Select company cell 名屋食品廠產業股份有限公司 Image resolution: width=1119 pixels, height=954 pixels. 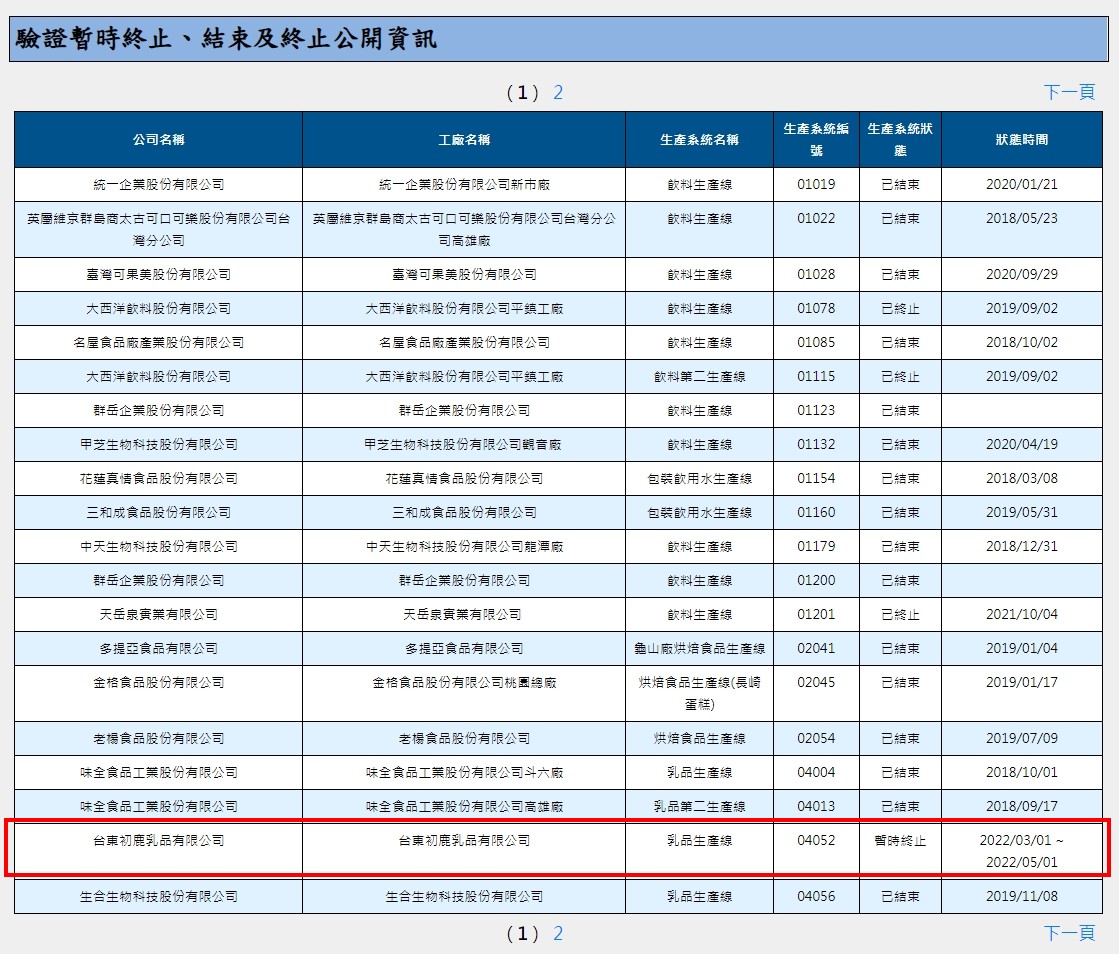[x=158, y=342]
